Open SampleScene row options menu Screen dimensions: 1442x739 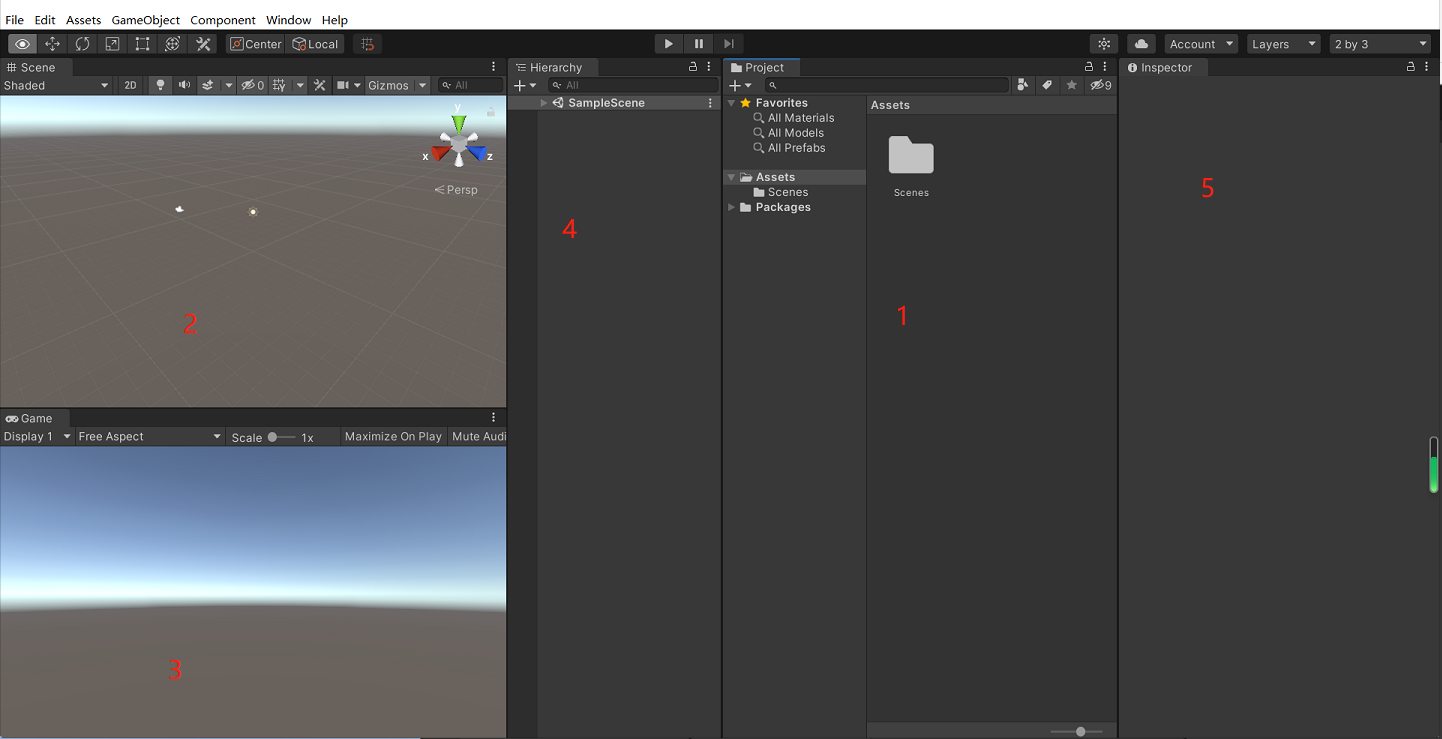point(710,103)
